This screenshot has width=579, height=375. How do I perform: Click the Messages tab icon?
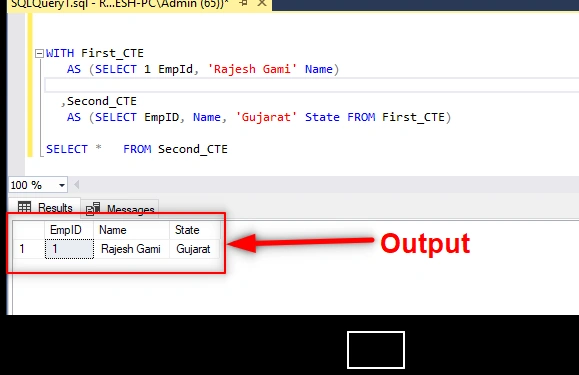93,209
